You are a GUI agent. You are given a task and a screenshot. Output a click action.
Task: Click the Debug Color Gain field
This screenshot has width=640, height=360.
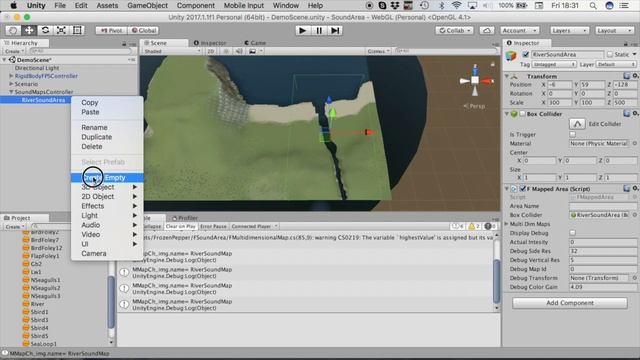602,287
